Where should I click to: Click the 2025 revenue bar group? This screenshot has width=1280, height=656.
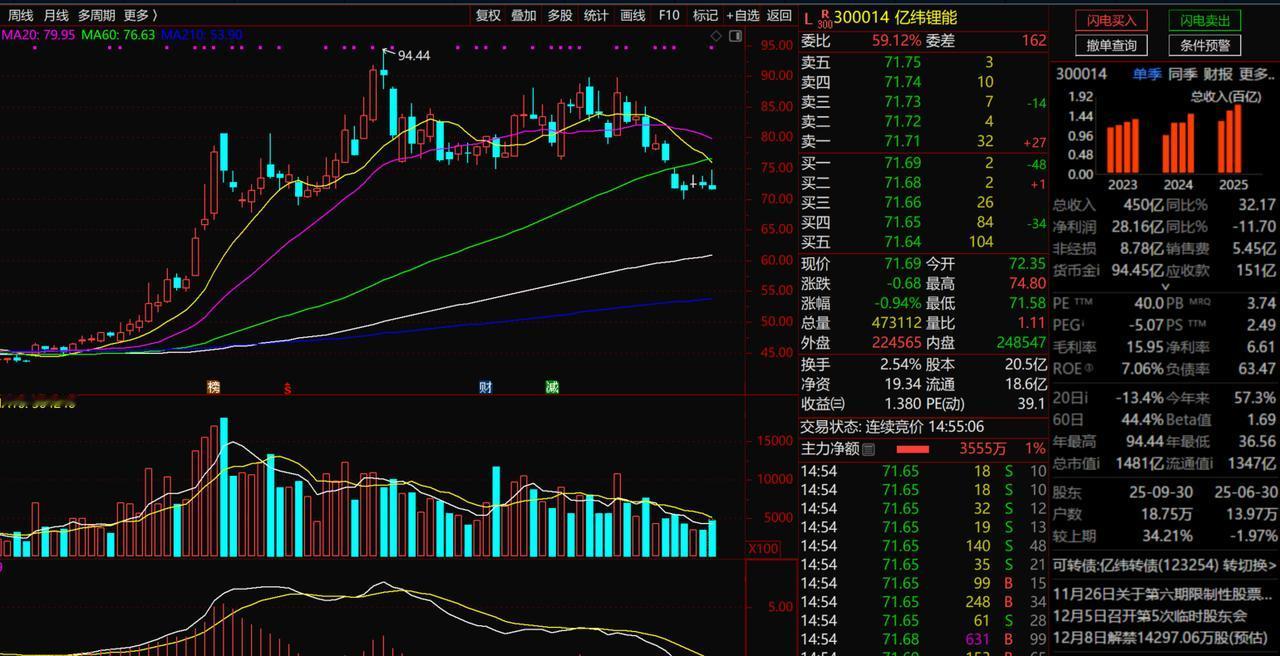coord(1232,138)
